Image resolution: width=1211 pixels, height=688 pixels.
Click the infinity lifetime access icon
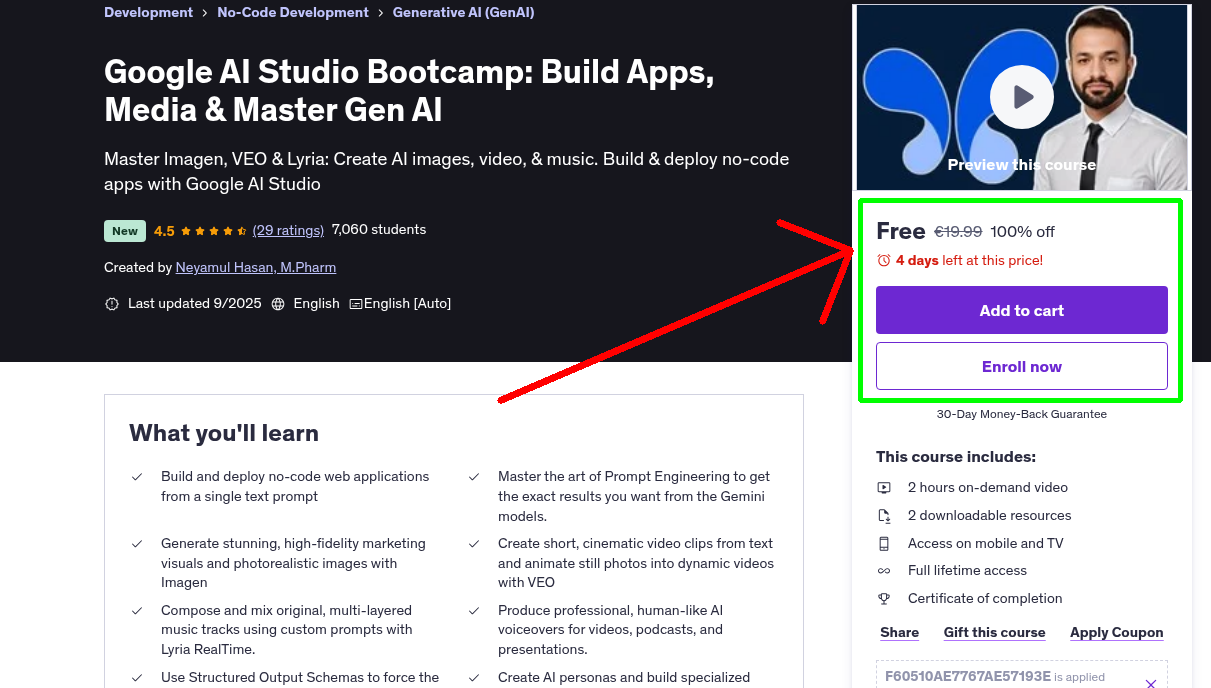point(884,571)
